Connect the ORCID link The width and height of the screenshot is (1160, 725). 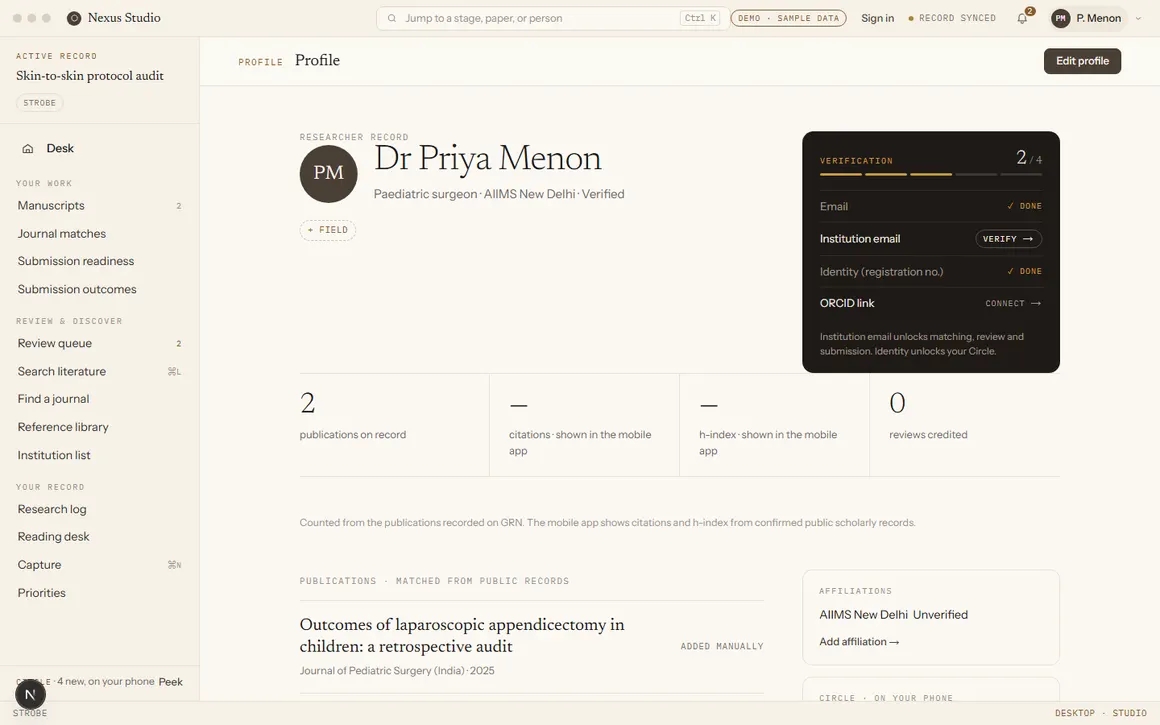click(x=1013, y=303)
